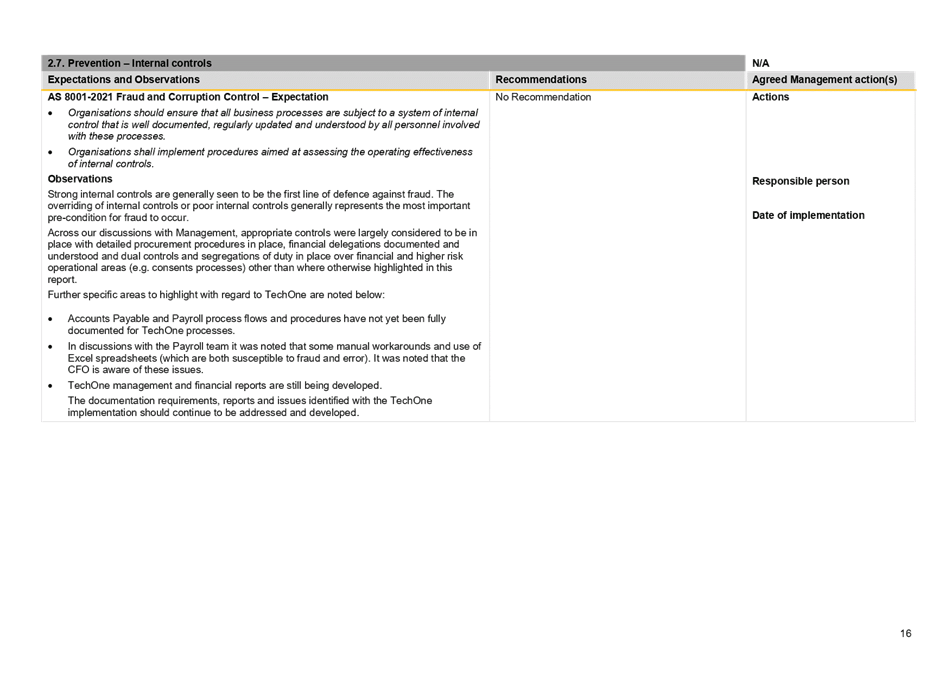Click paragraph starting 'Across our discussions with Management'
The image size is (952, 674).
coord(262,256)
